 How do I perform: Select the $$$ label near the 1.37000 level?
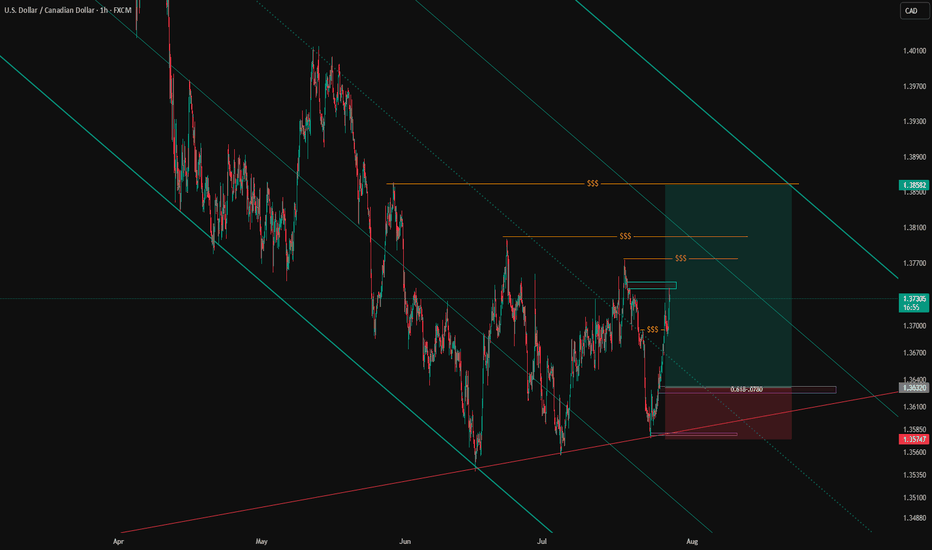[x=653, y=329]
